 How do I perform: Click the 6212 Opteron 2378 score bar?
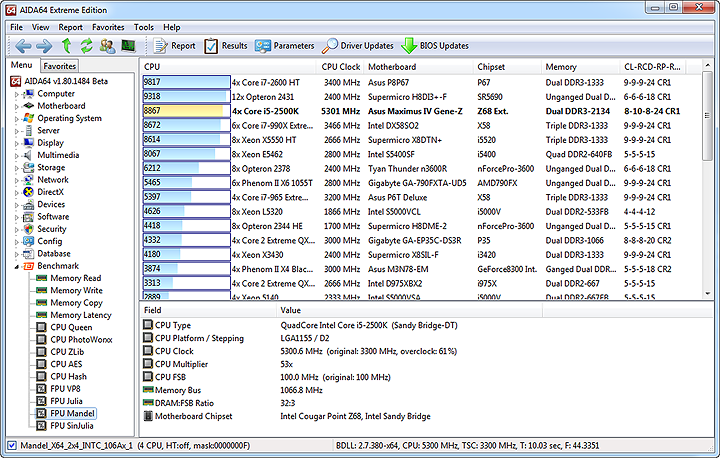[x=186, y=168]
